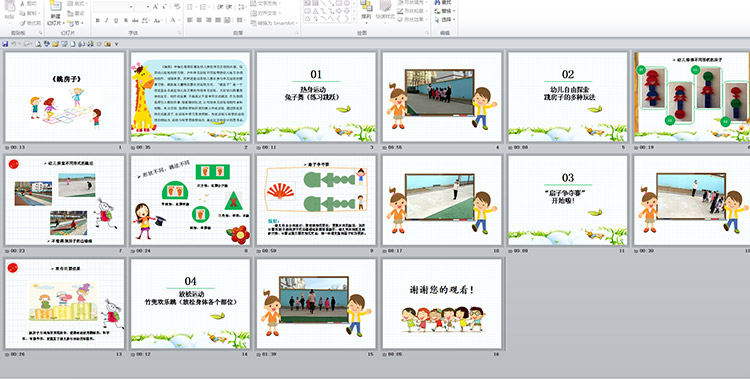Click the Columns icon in paragraph group
The height and width of the screenshot is (379, 750).
tap(241, 20)
